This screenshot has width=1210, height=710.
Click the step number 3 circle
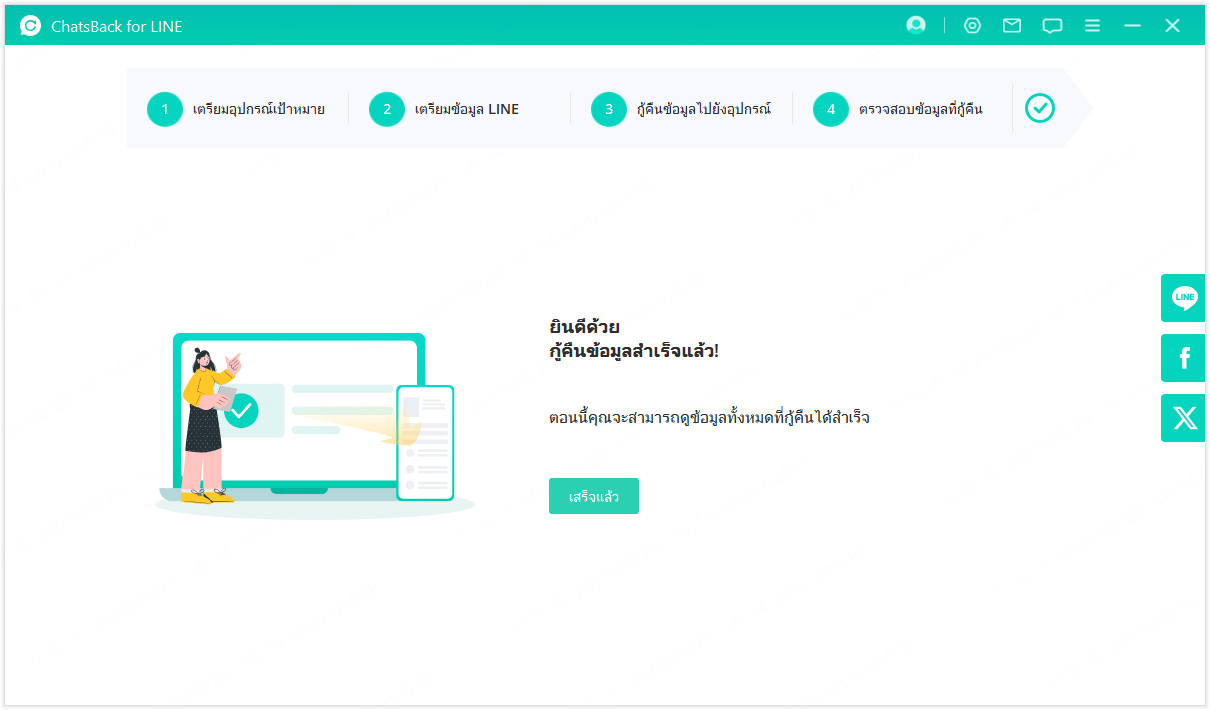coord(609,109)
